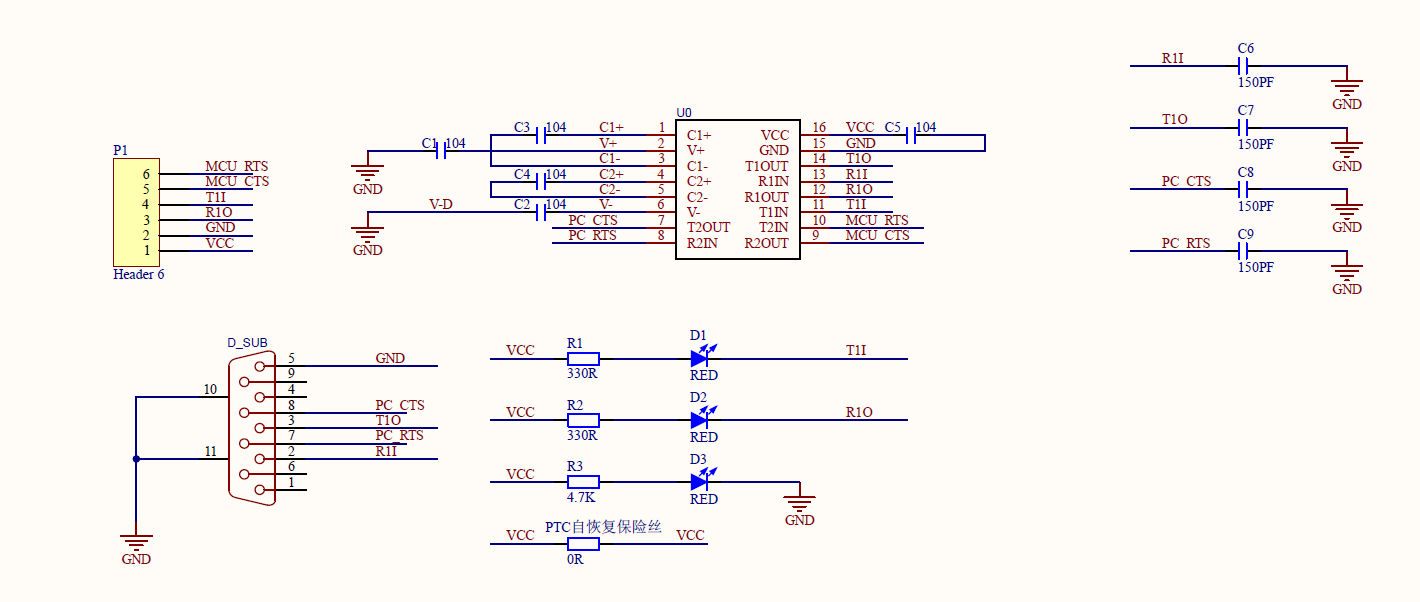Screen dimensions: 1420x602
Task: Select the 'D_SUB' designator text
Action: tap(247, 343)
